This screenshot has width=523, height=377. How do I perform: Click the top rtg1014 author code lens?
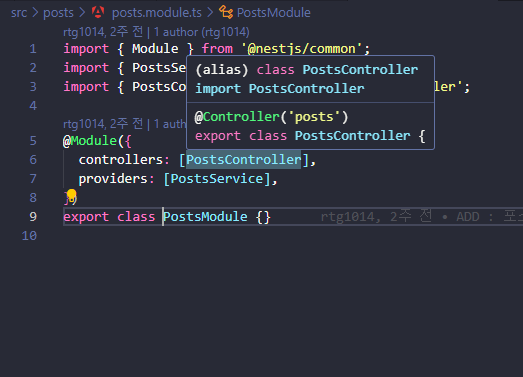click(156, 32)
